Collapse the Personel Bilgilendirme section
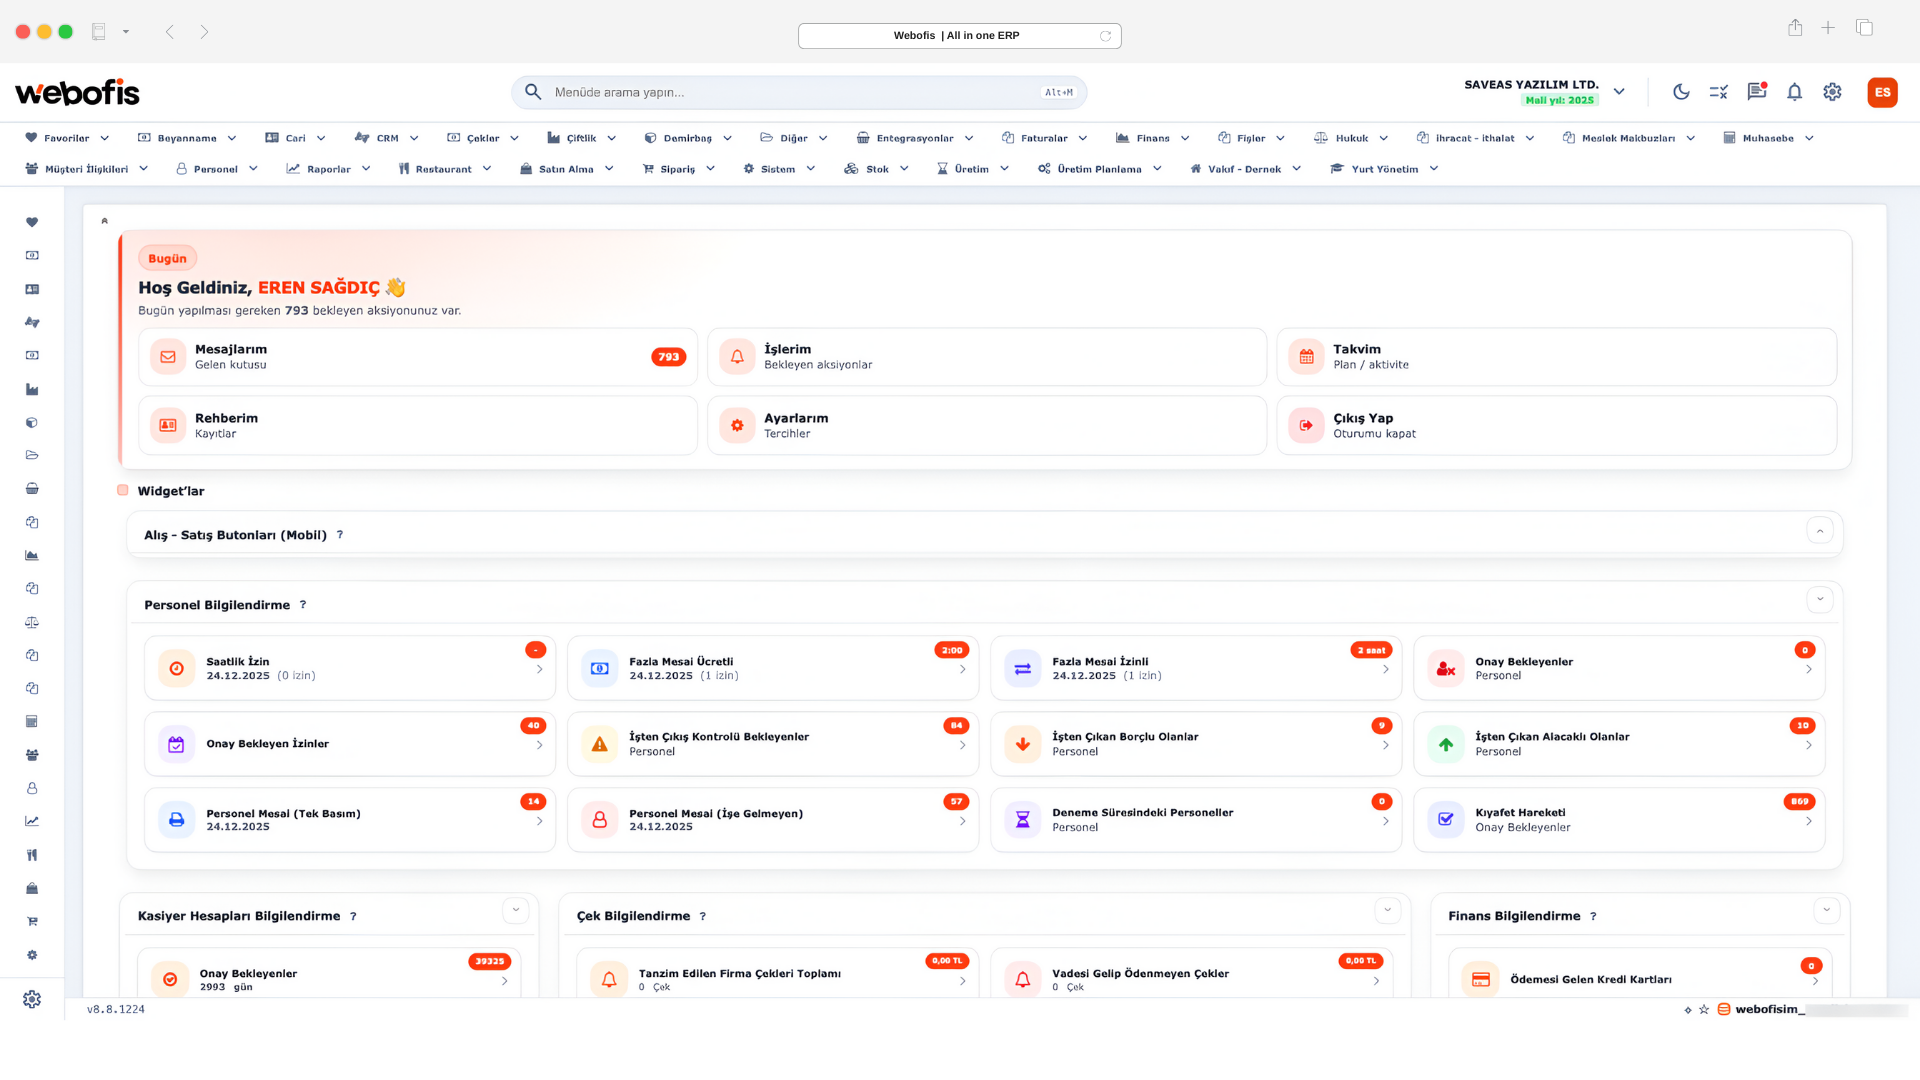This screenshot has width=1920, height=1080. pos(1819,600)
